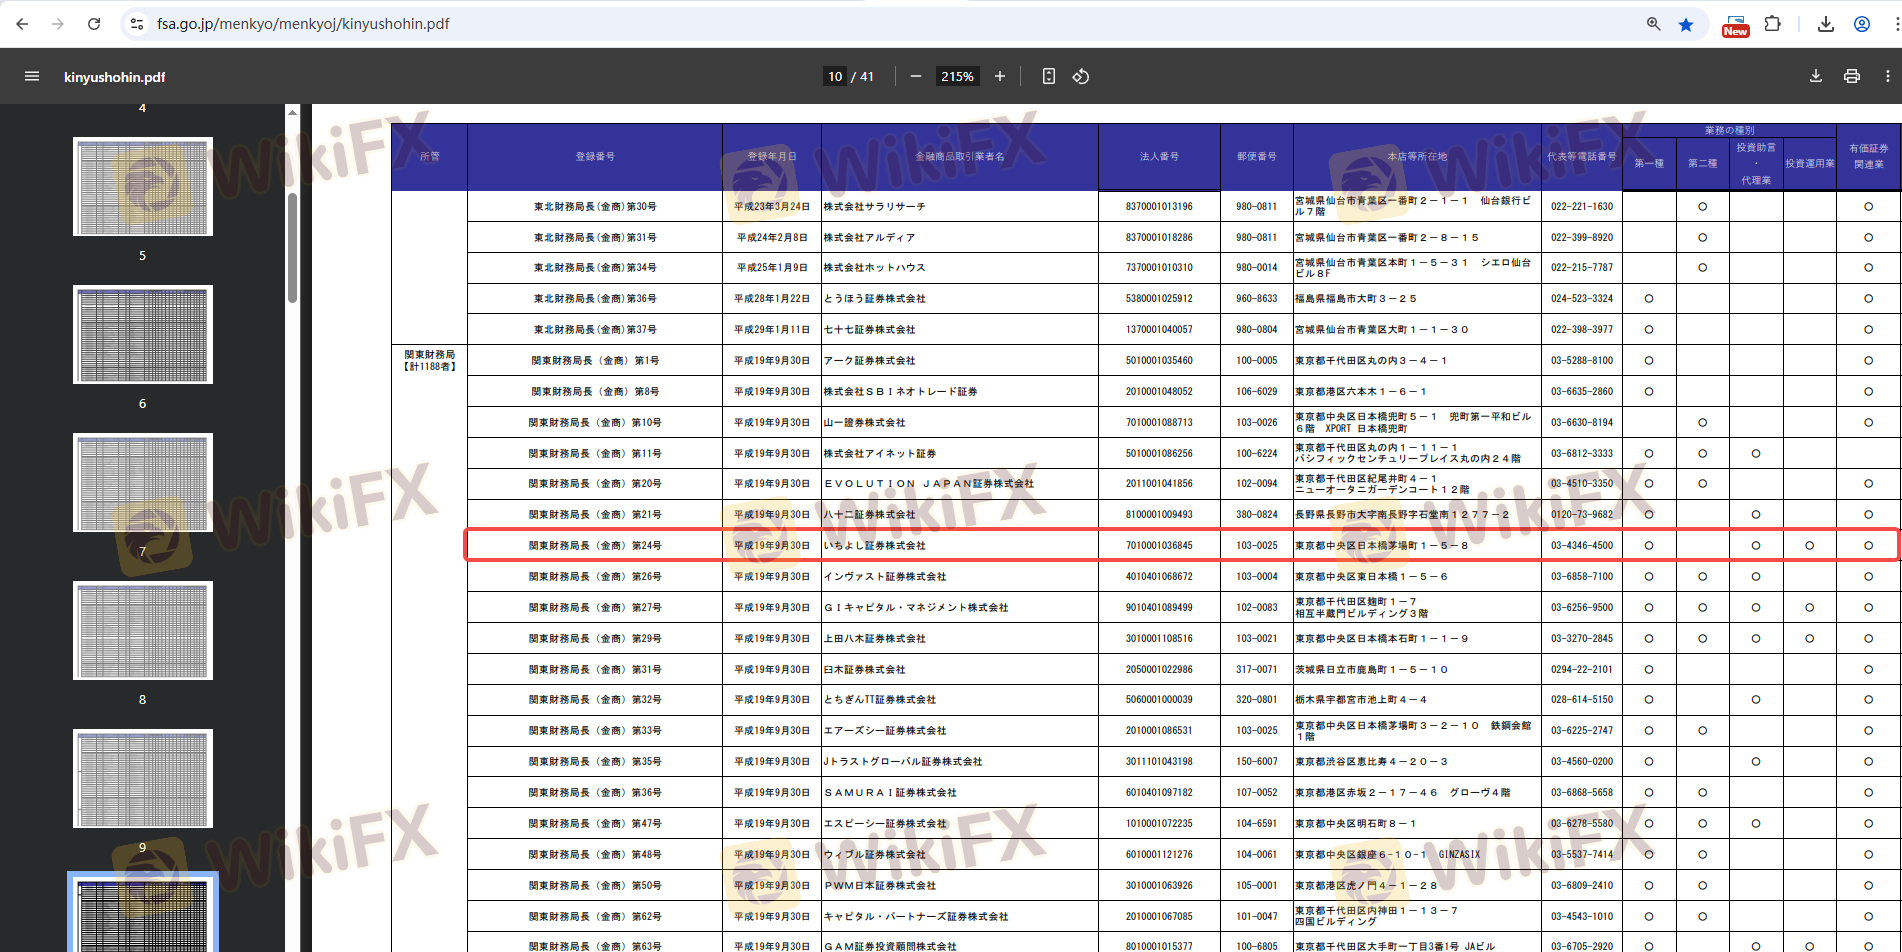Viewport: 1902px width, 952px height.
Task: Click the 登録番号 column header
Action: [x=595, y=157]
